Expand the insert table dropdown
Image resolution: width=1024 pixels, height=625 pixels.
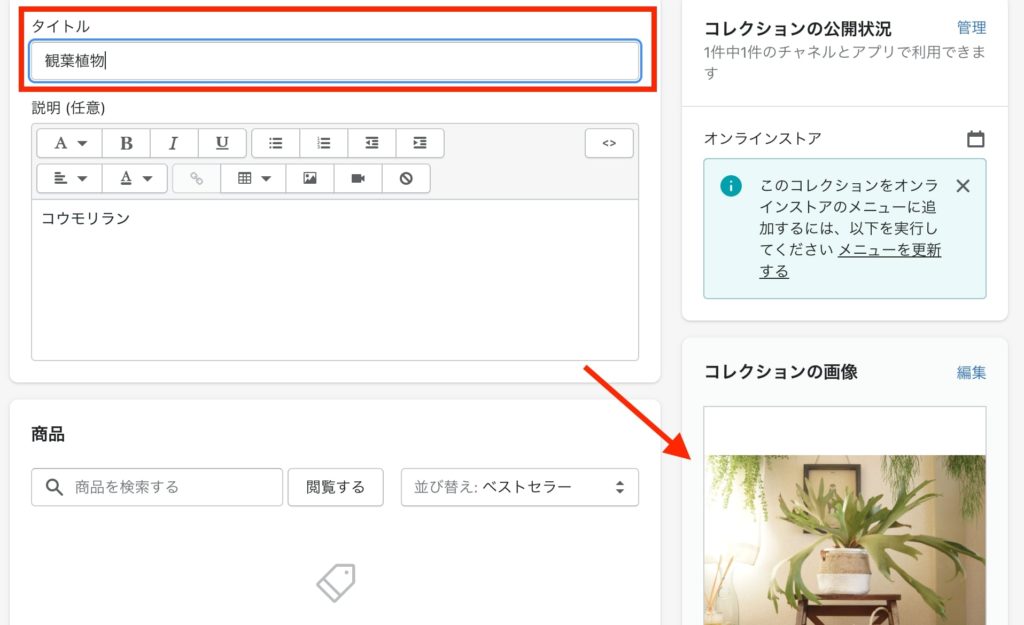click(x=253, y=178)
